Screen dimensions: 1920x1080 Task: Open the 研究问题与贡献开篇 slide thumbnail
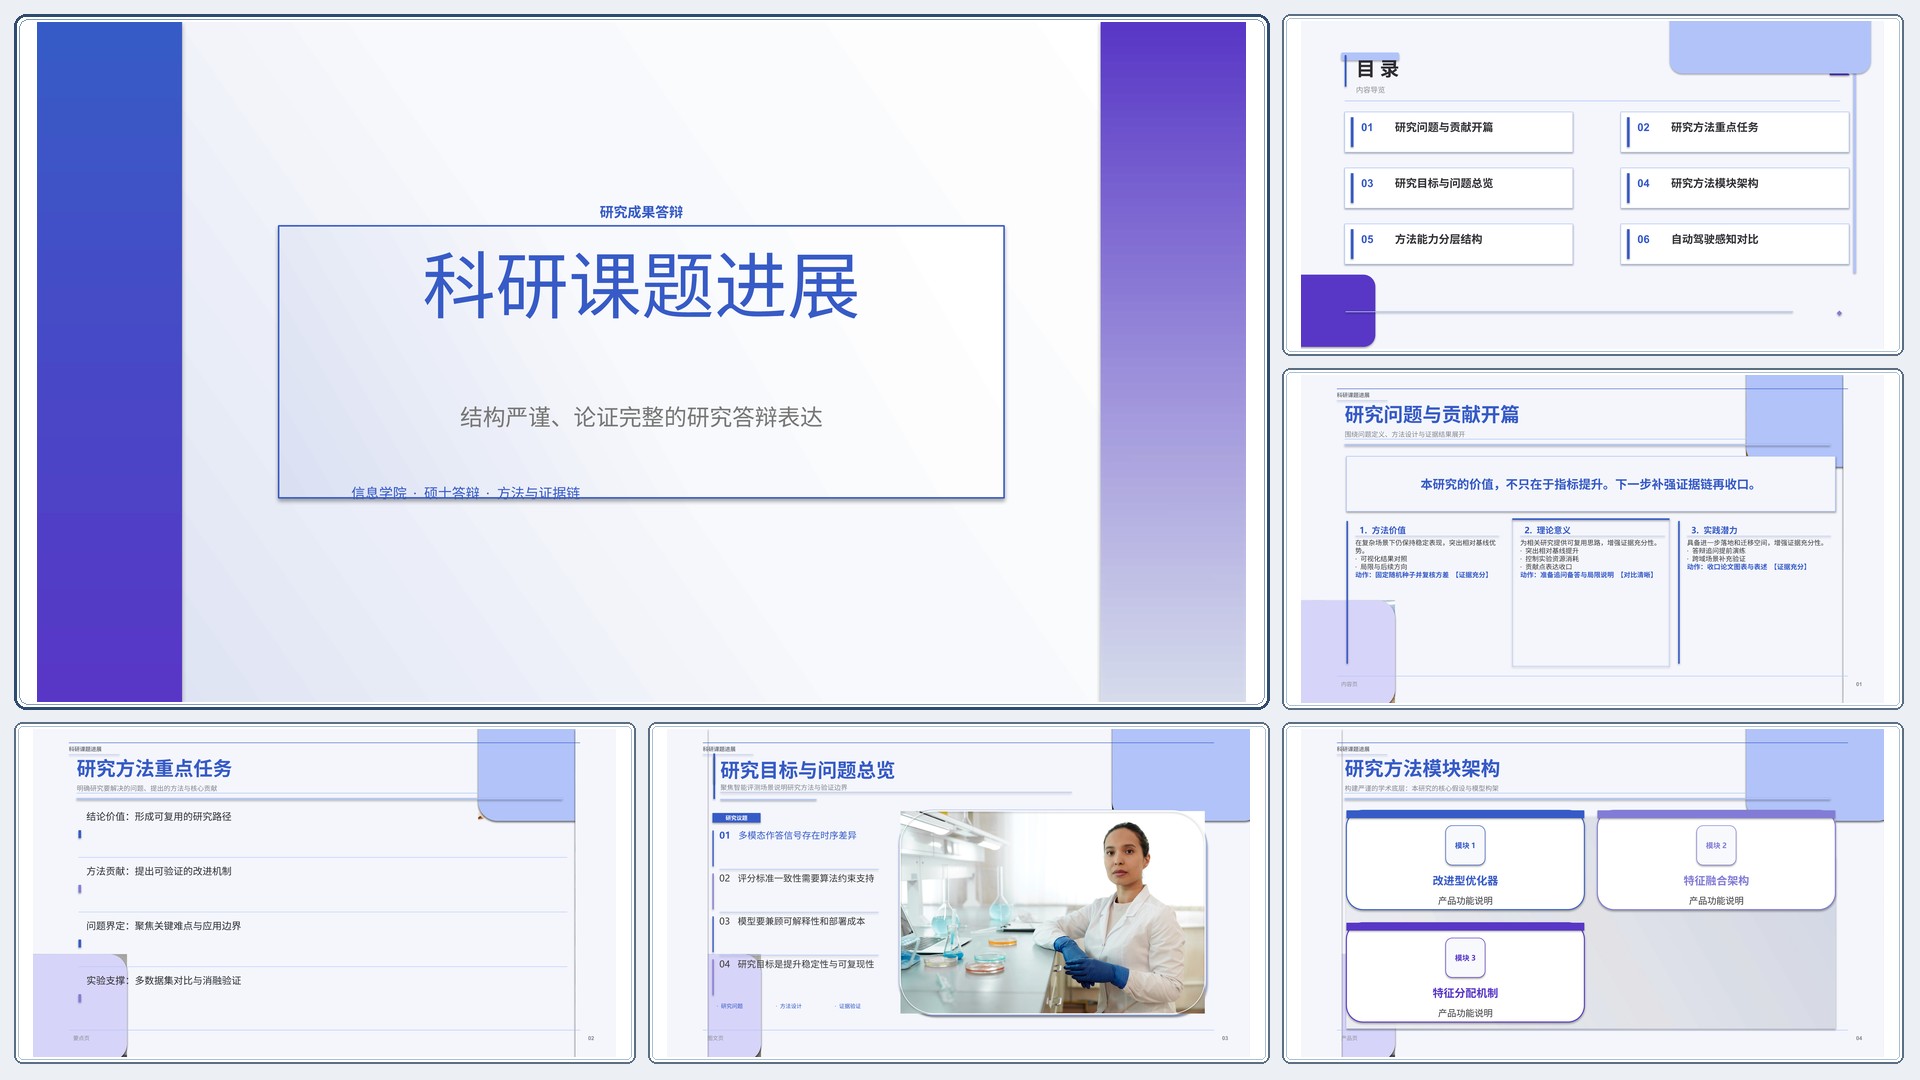click(x=1592, y=539)
